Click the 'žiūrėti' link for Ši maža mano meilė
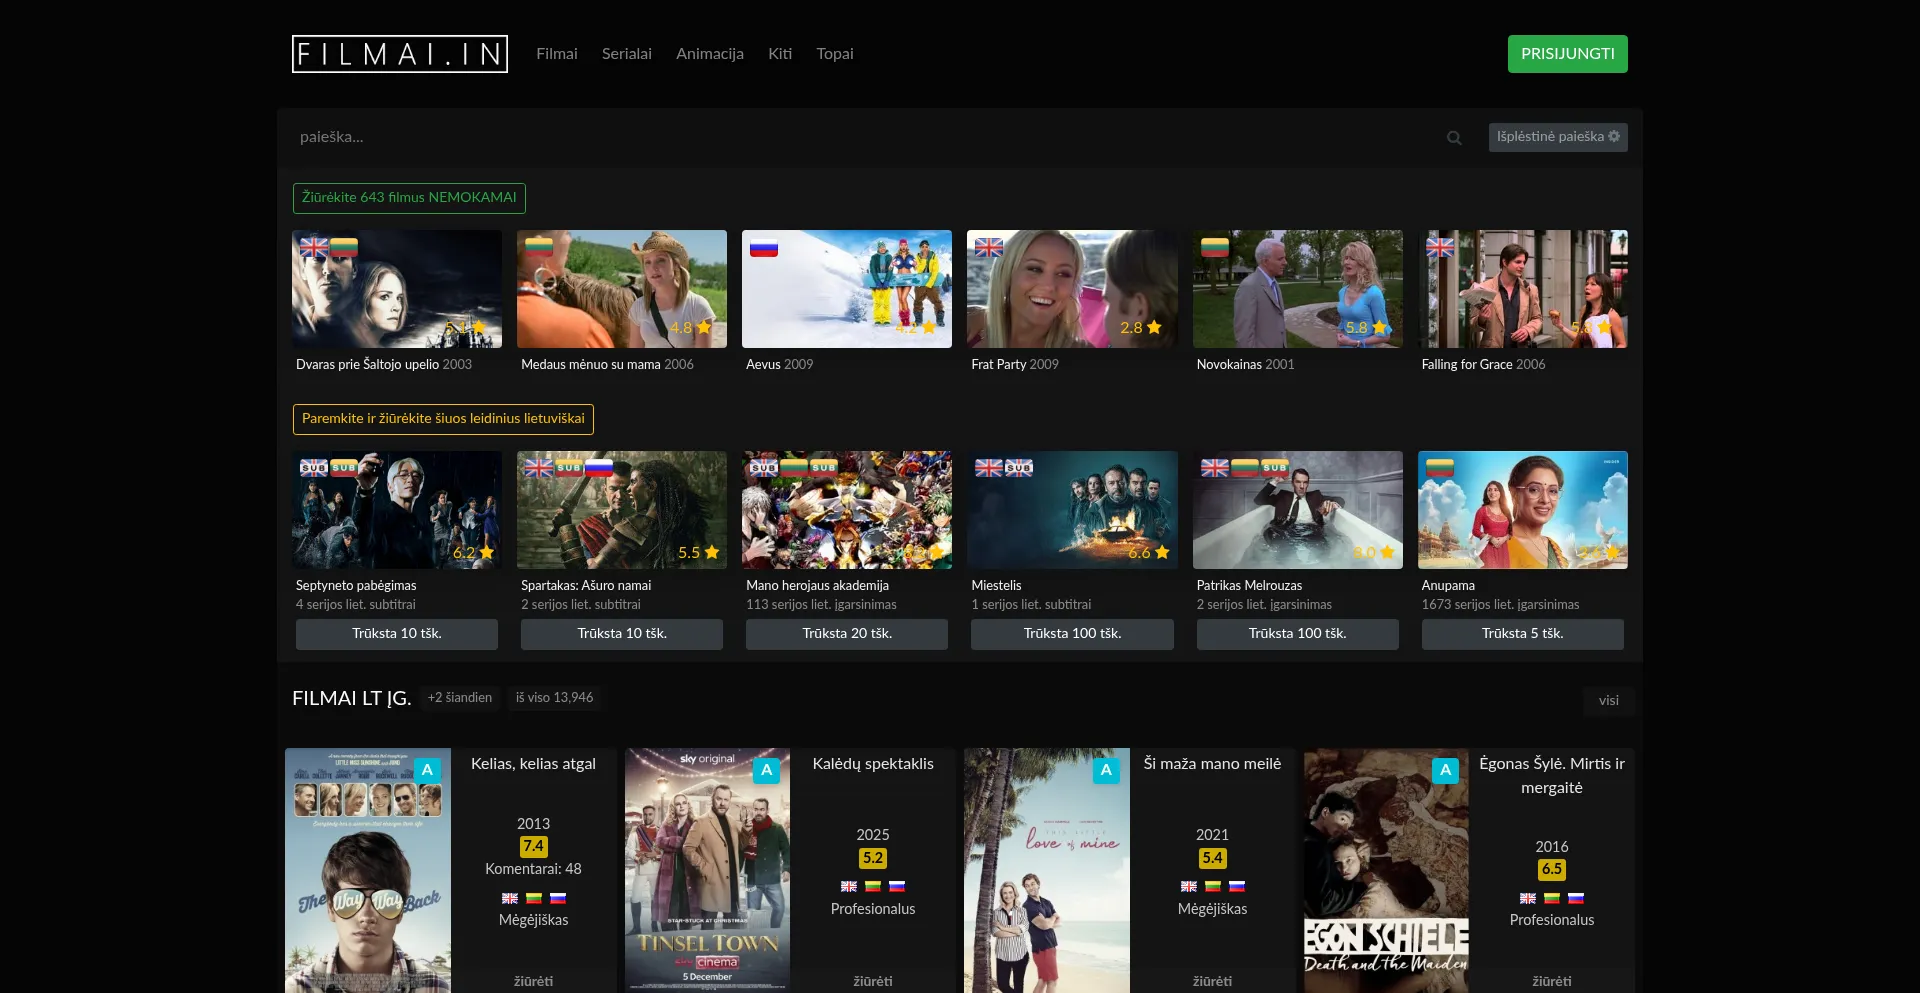Image resolution: width=1920 pixels, height=993 pixels. tap(1212, 981)
